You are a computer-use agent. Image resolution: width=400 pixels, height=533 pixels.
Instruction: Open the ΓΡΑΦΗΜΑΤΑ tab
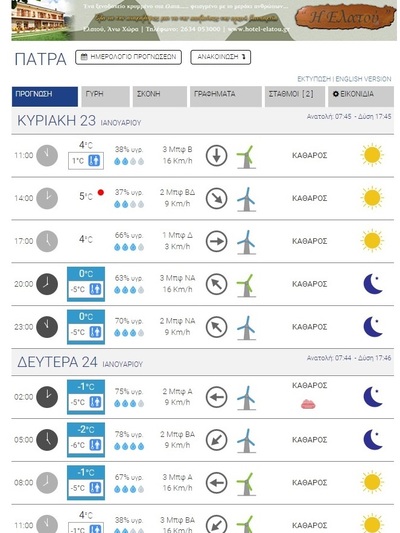[226, 97]
